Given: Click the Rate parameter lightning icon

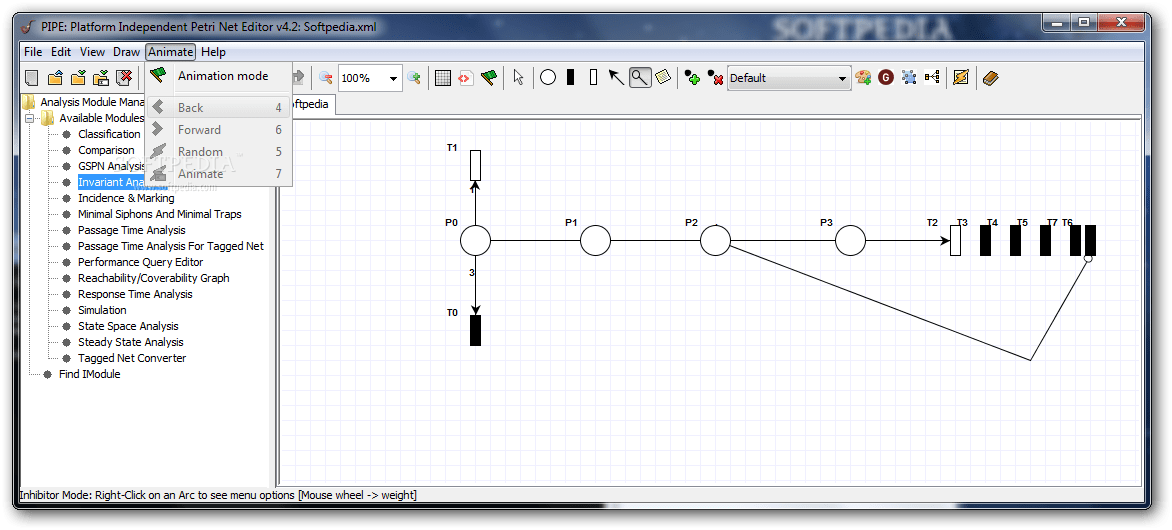Looking at the screenshot, I should coord(961,78).
